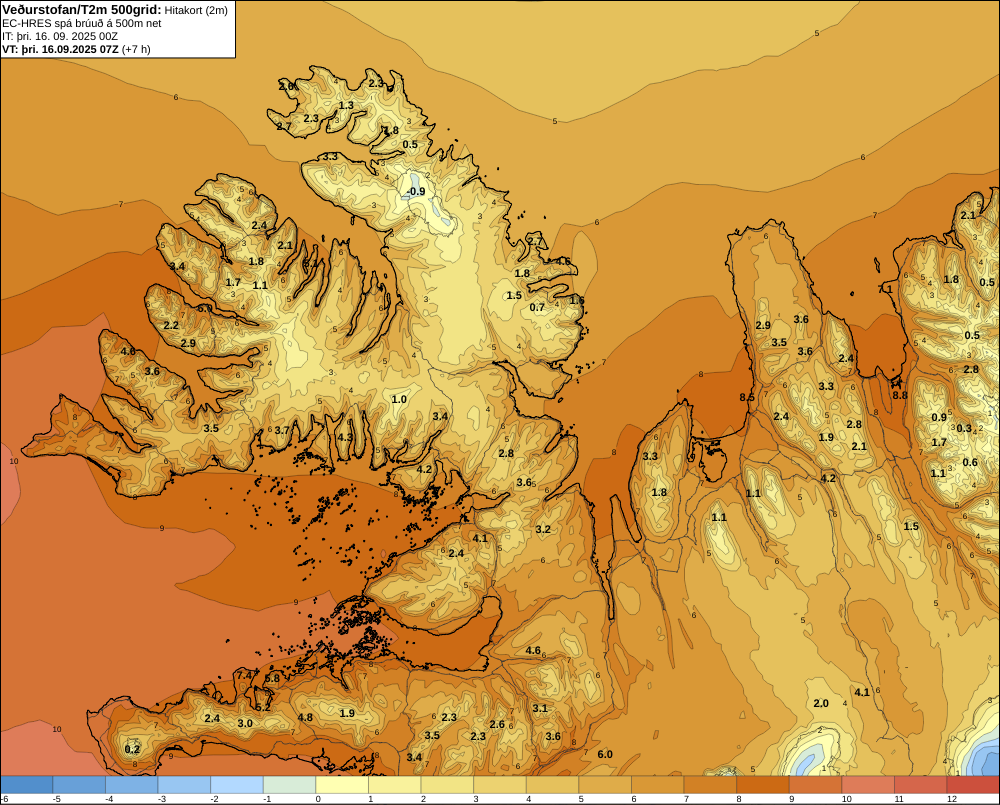The width and height of the screenshot is (1000, 805).
Task: Click the dark blue legend swatch between -6 and -5
Action: 27,785
